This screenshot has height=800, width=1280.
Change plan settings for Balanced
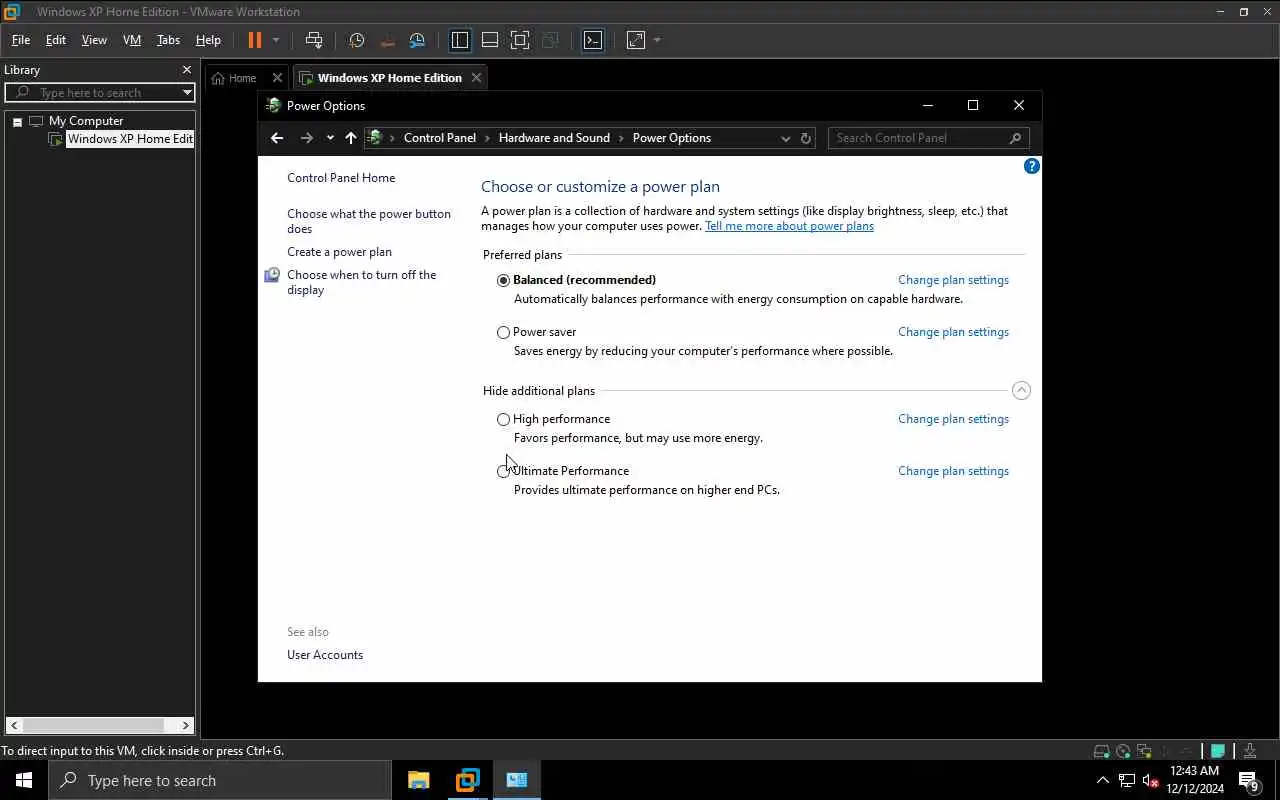coord(953,280)
